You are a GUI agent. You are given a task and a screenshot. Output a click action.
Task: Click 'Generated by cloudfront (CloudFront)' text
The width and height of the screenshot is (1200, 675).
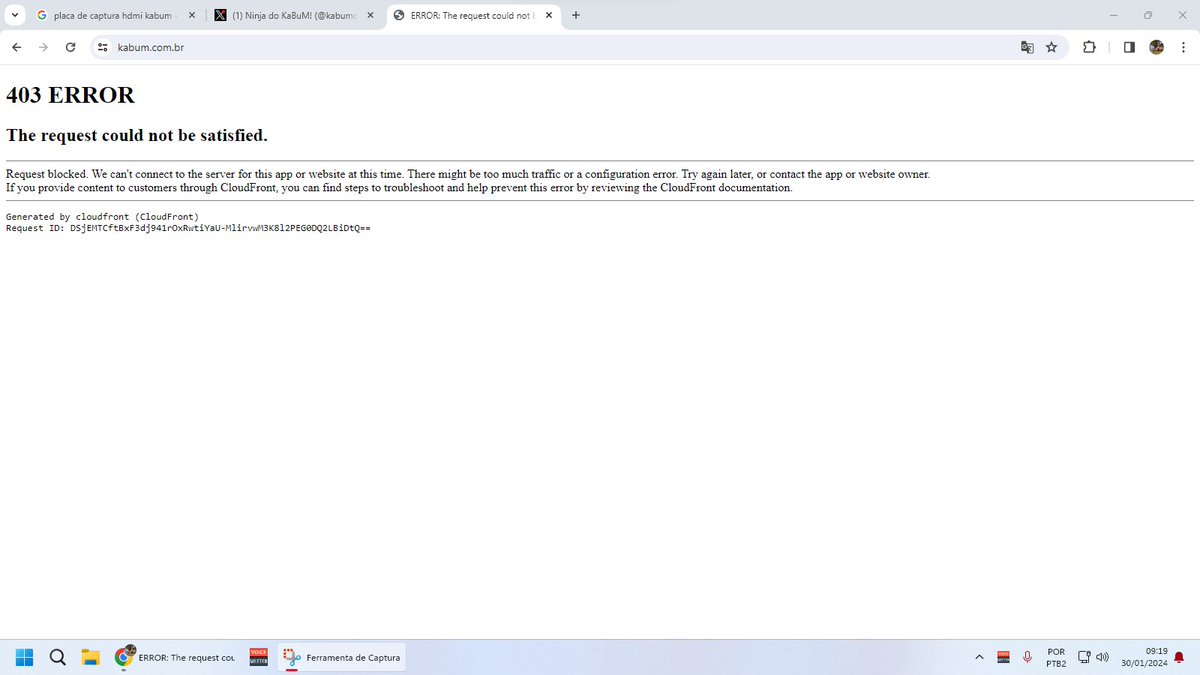click(x=102, y=217)
